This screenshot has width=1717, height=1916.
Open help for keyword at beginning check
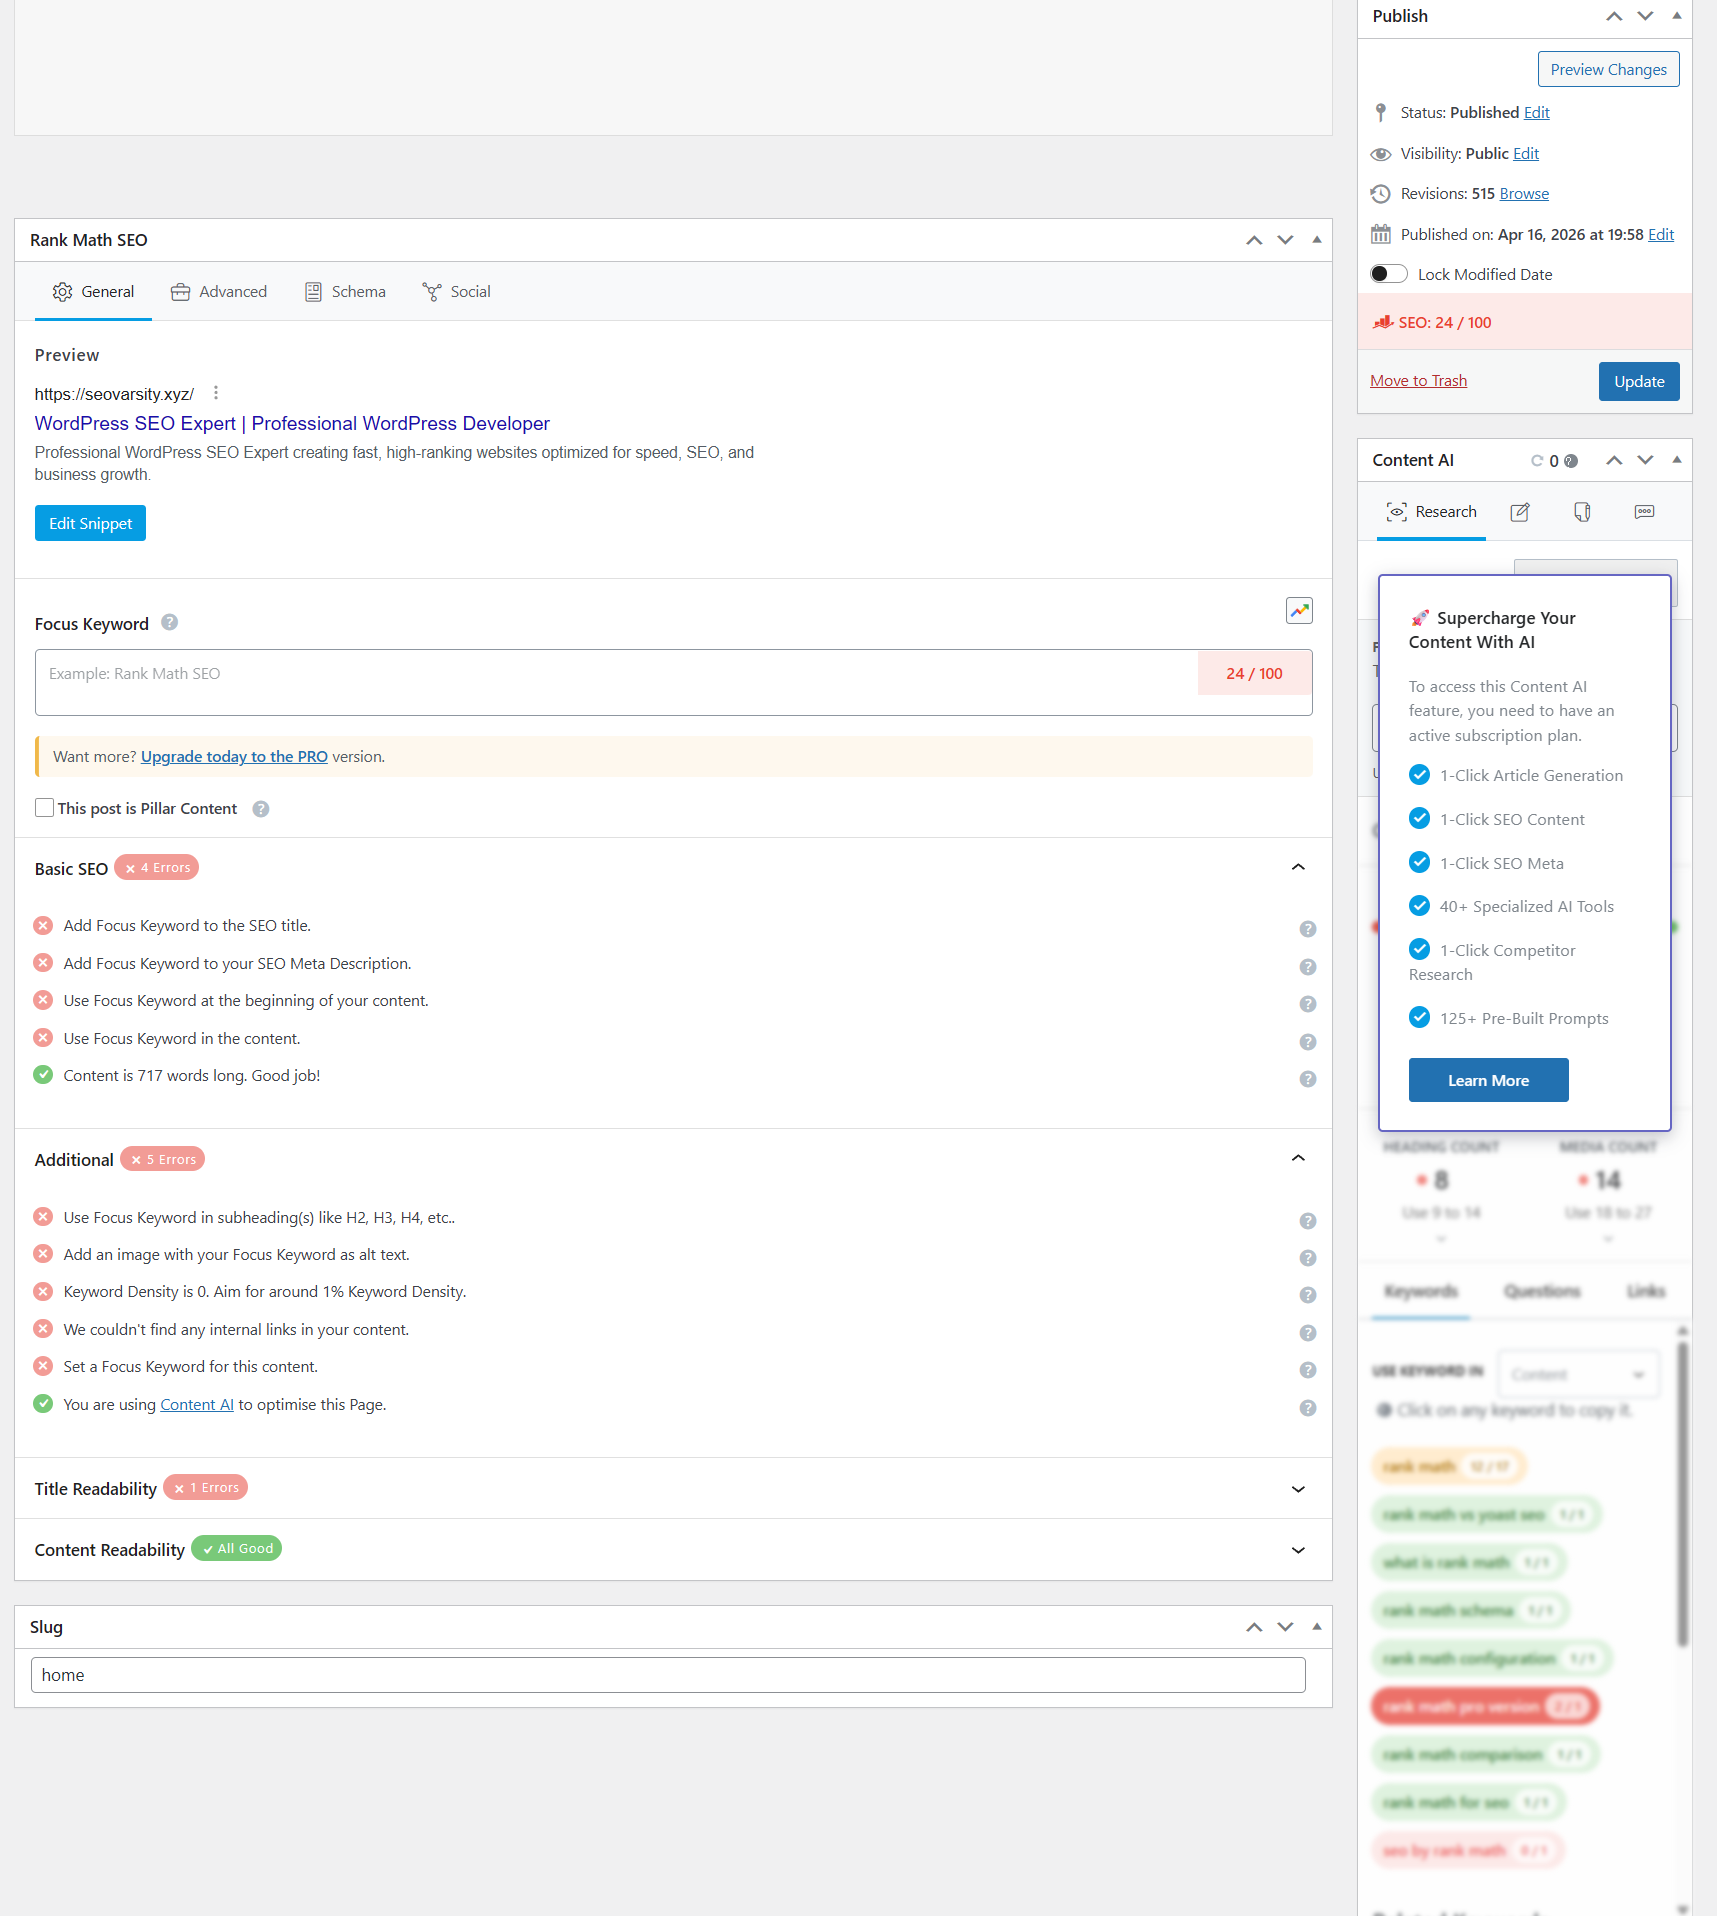pos(1307,1004)
